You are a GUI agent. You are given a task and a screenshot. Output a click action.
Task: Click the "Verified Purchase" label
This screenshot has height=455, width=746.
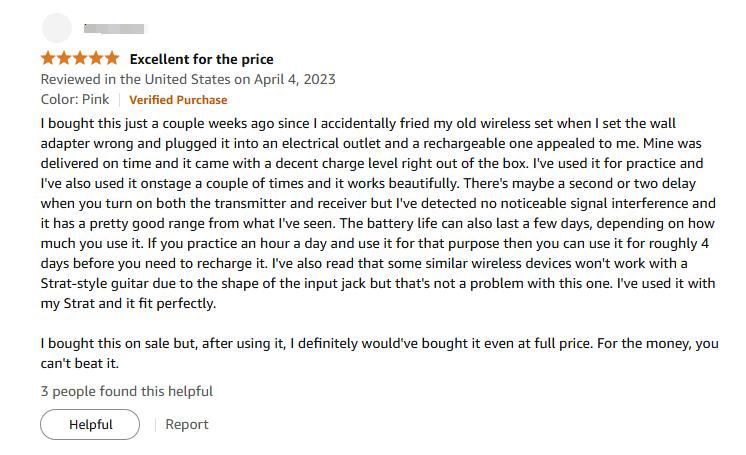(x=178, y=100)
